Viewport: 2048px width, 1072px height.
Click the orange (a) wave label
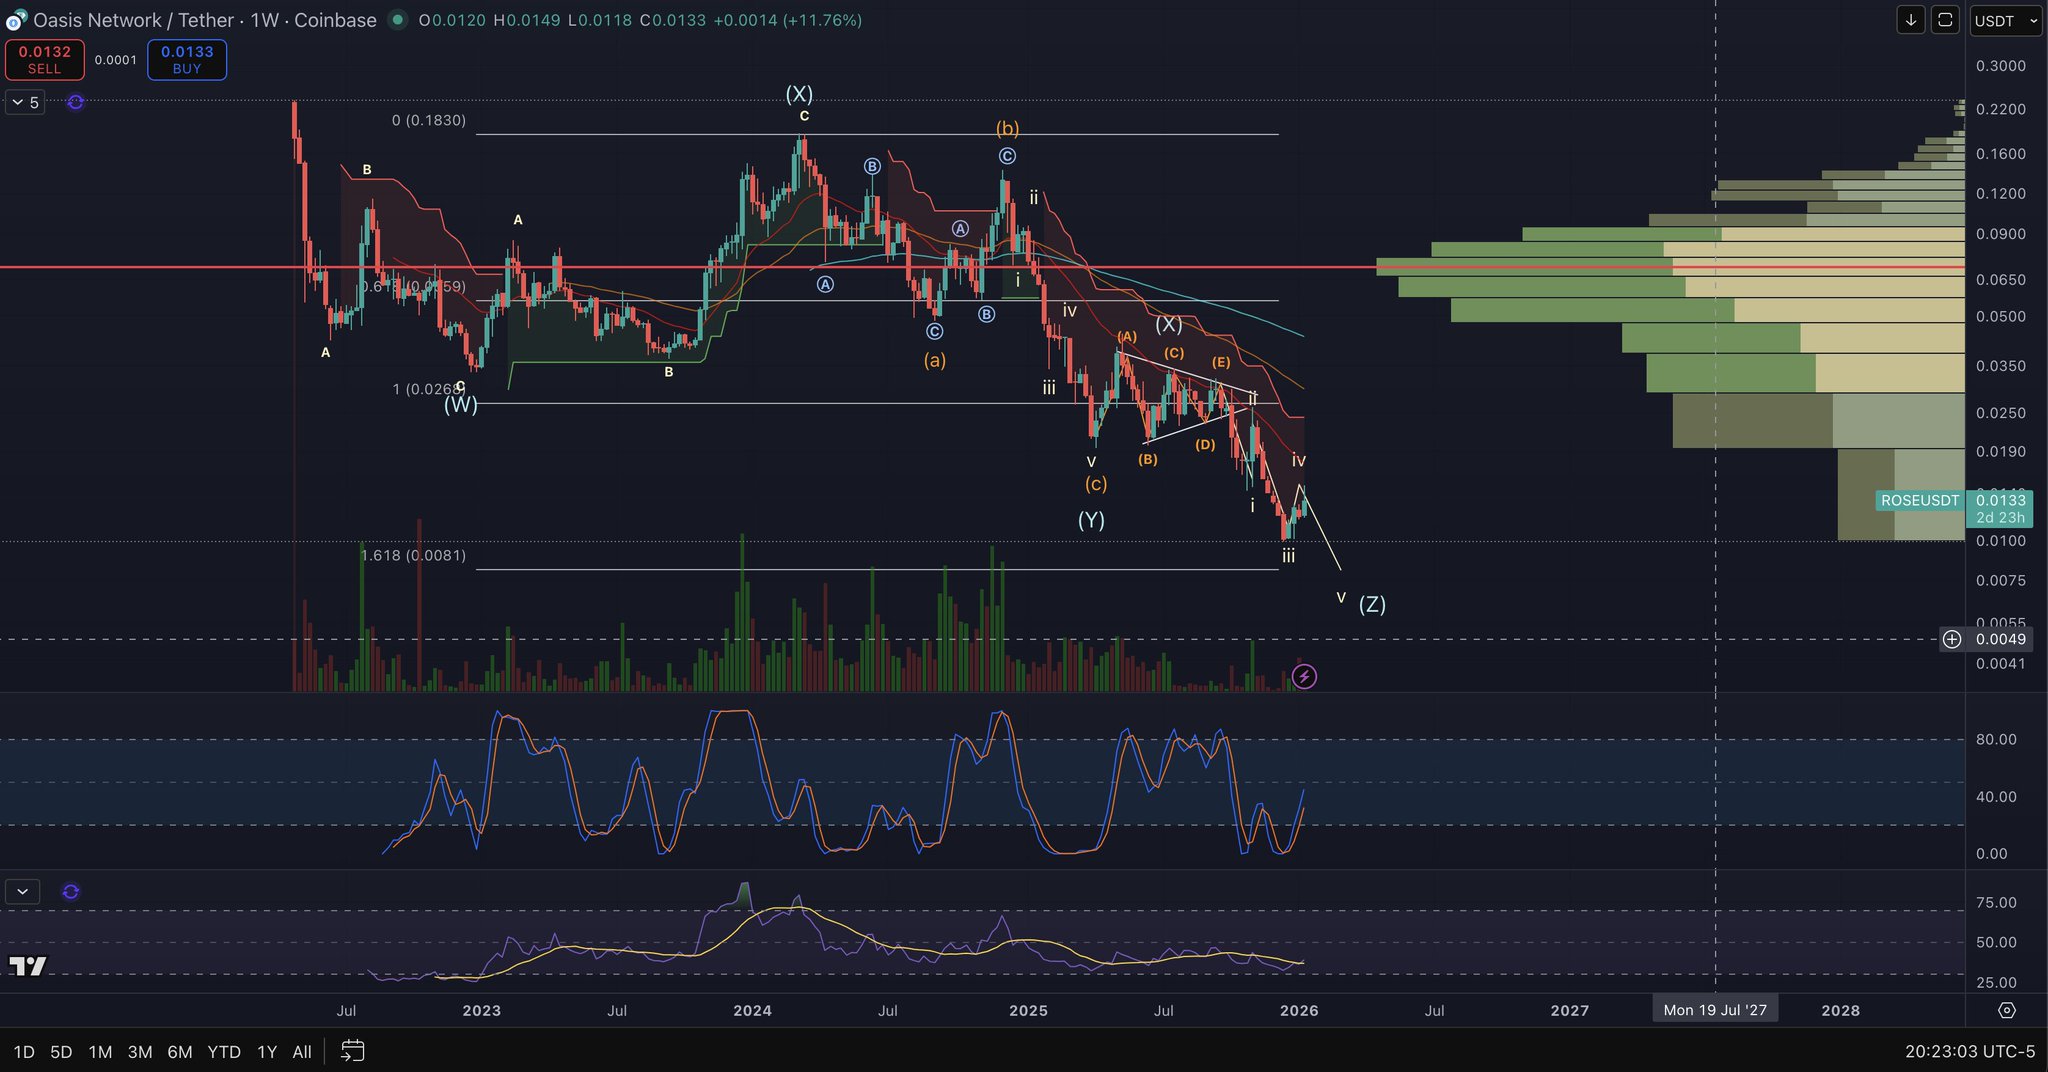coord(935,360)
